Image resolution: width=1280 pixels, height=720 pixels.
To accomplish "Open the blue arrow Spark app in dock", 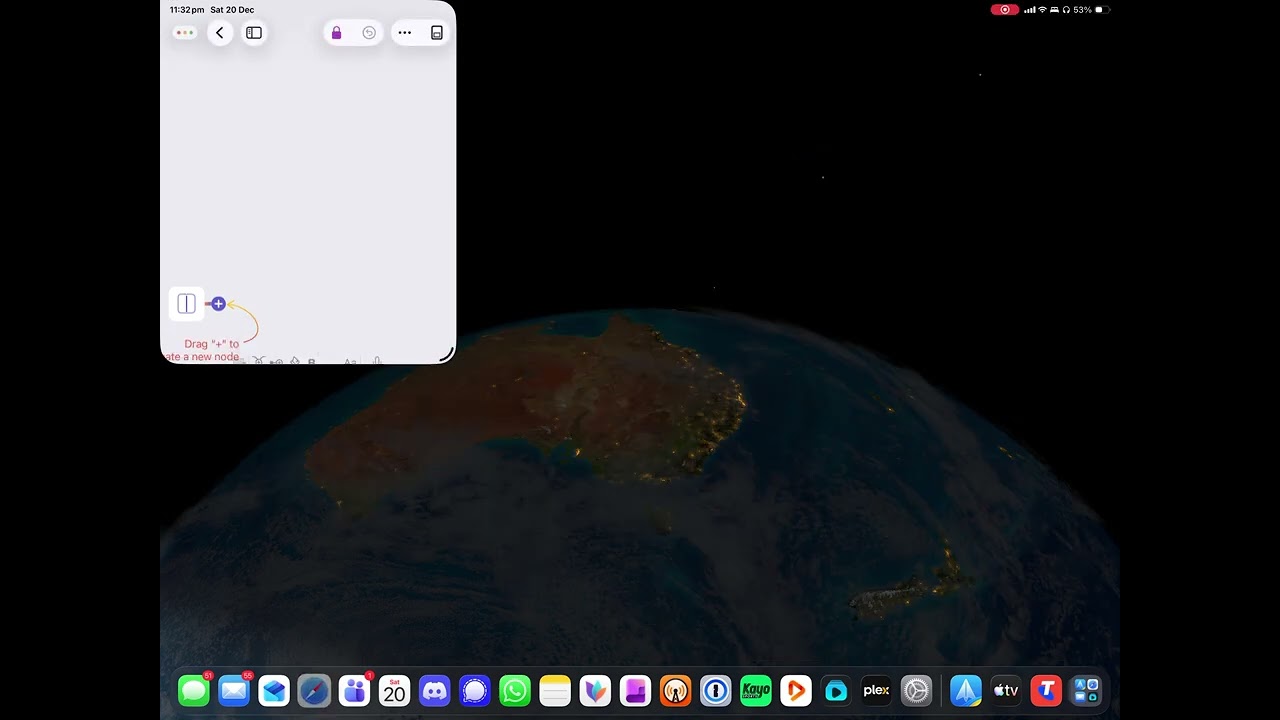I will pos(966,691).
